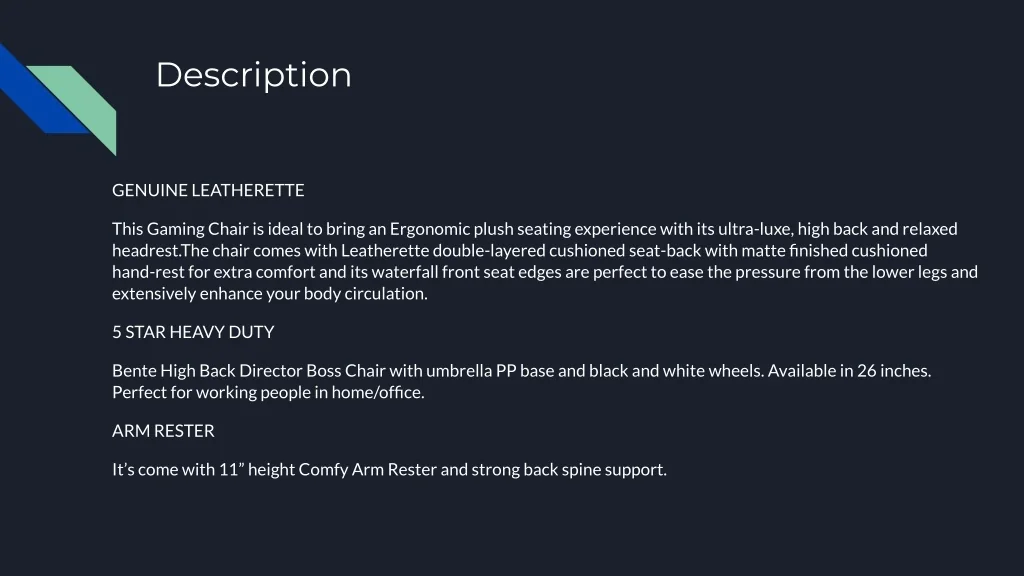
Task: Select the "ARM RESTER" heading
Action: click(163, 431)
